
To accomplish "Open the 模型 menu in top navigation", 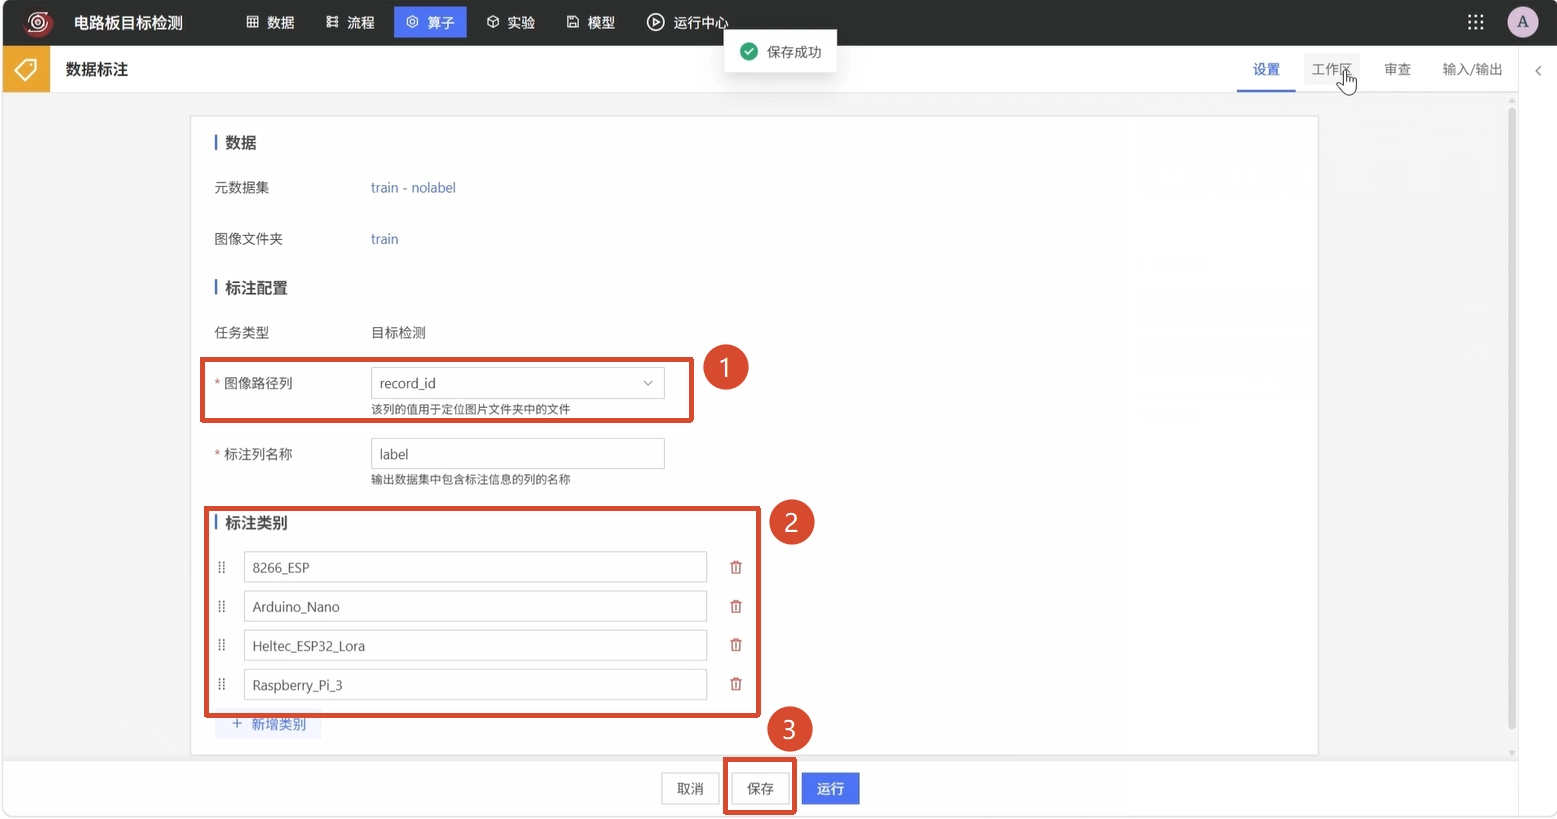I will click(x=591, y=22).
